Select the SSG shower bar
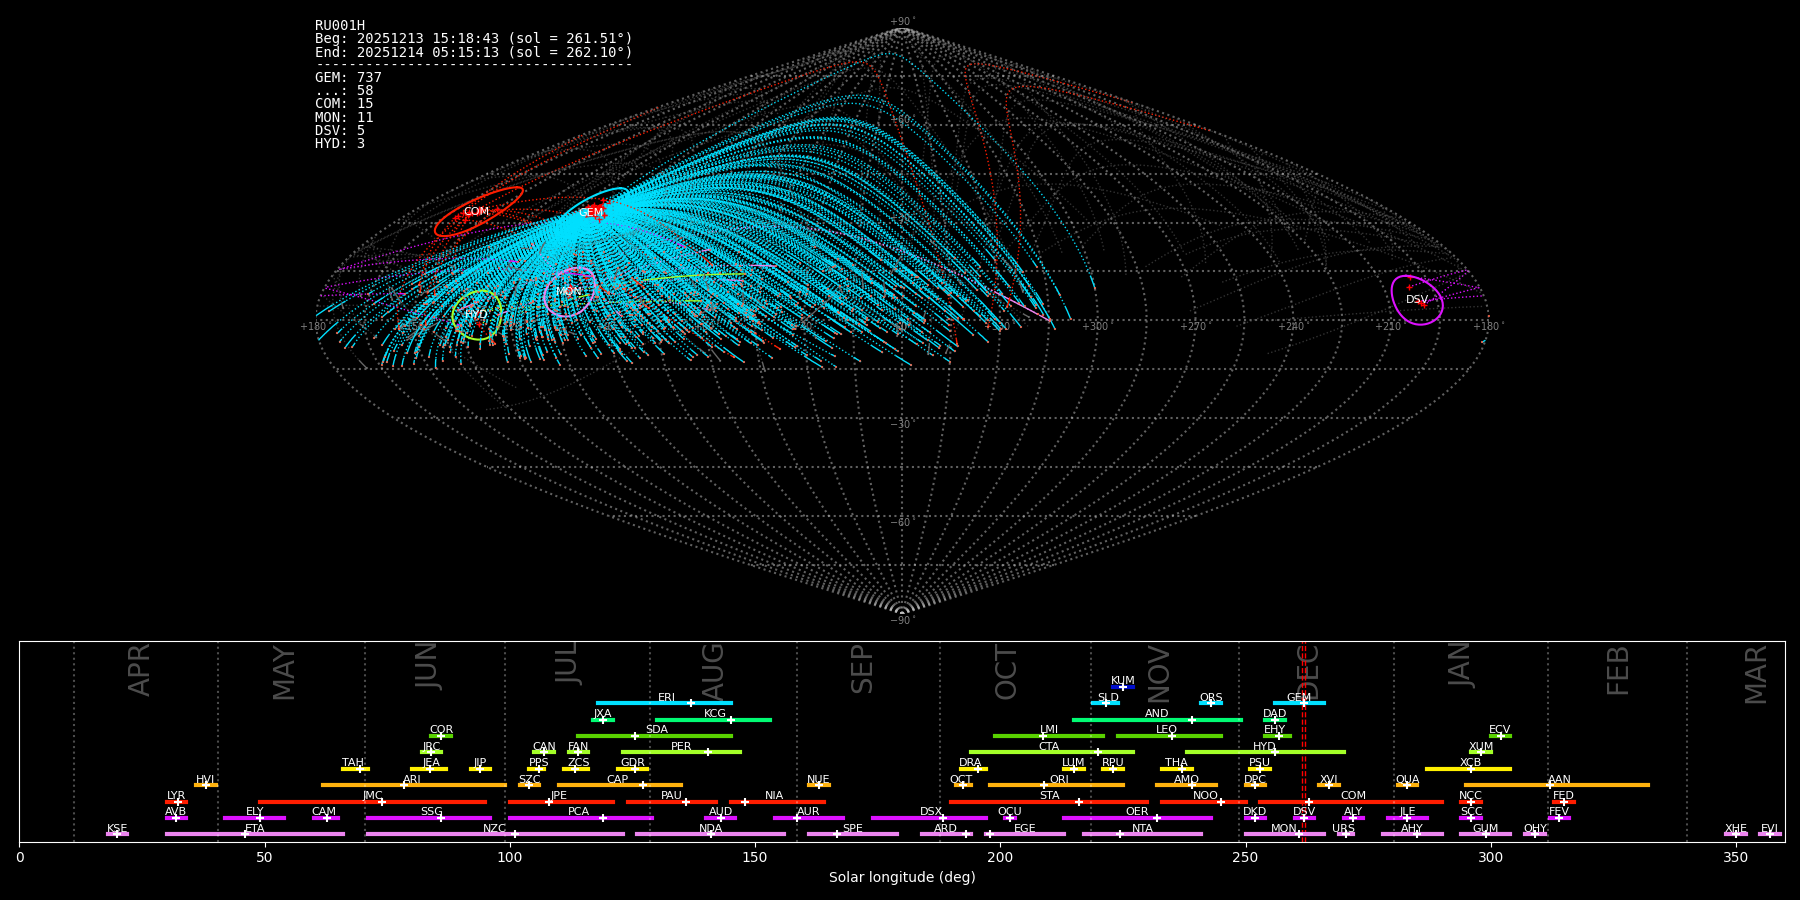 pos(429,818)
